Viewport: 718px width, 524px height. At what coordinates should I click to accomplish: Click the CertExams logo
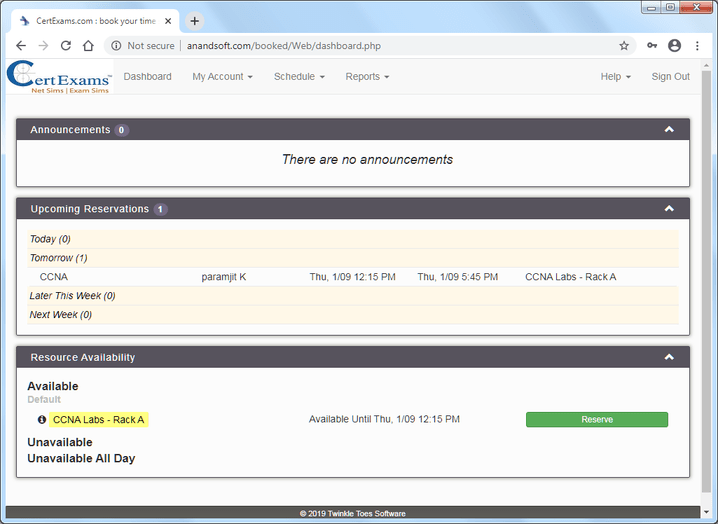click(x=59, y=77)
